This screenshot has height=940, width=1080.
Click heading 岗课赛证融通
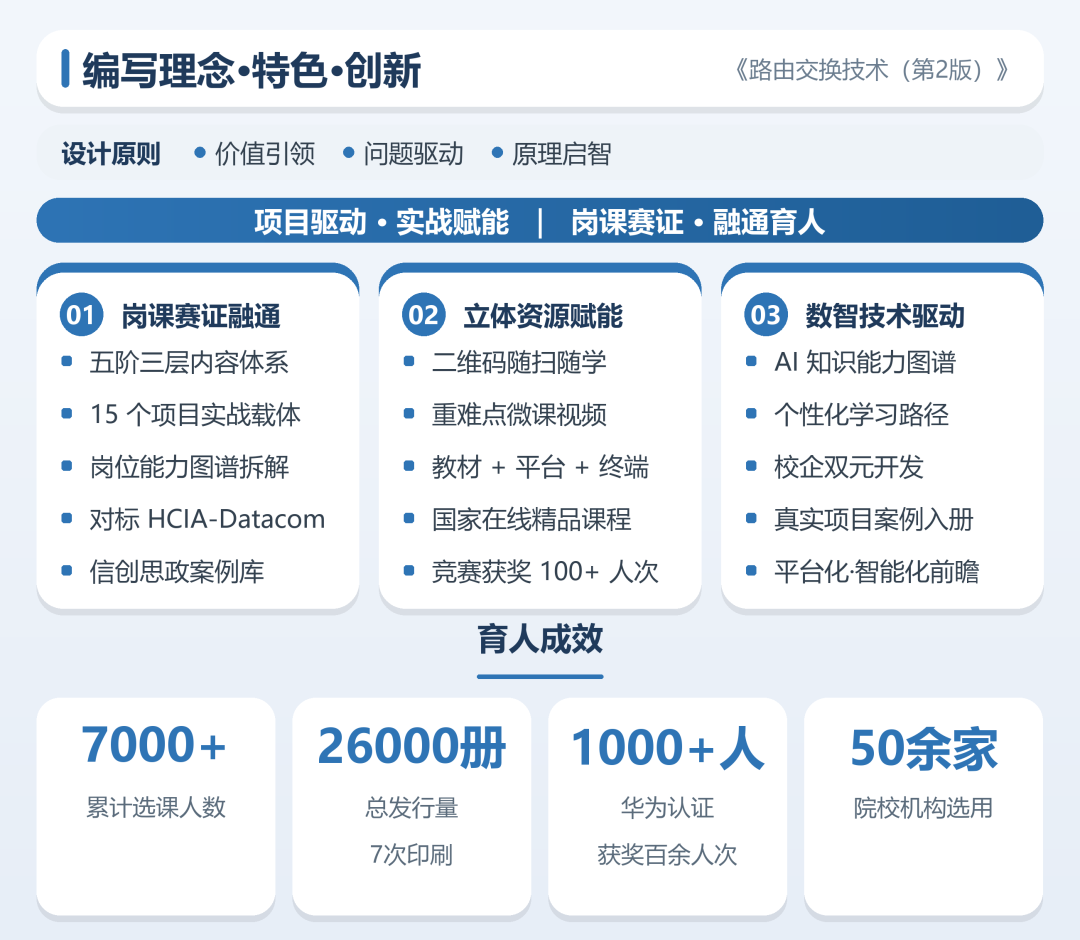[x=201, y=316]
